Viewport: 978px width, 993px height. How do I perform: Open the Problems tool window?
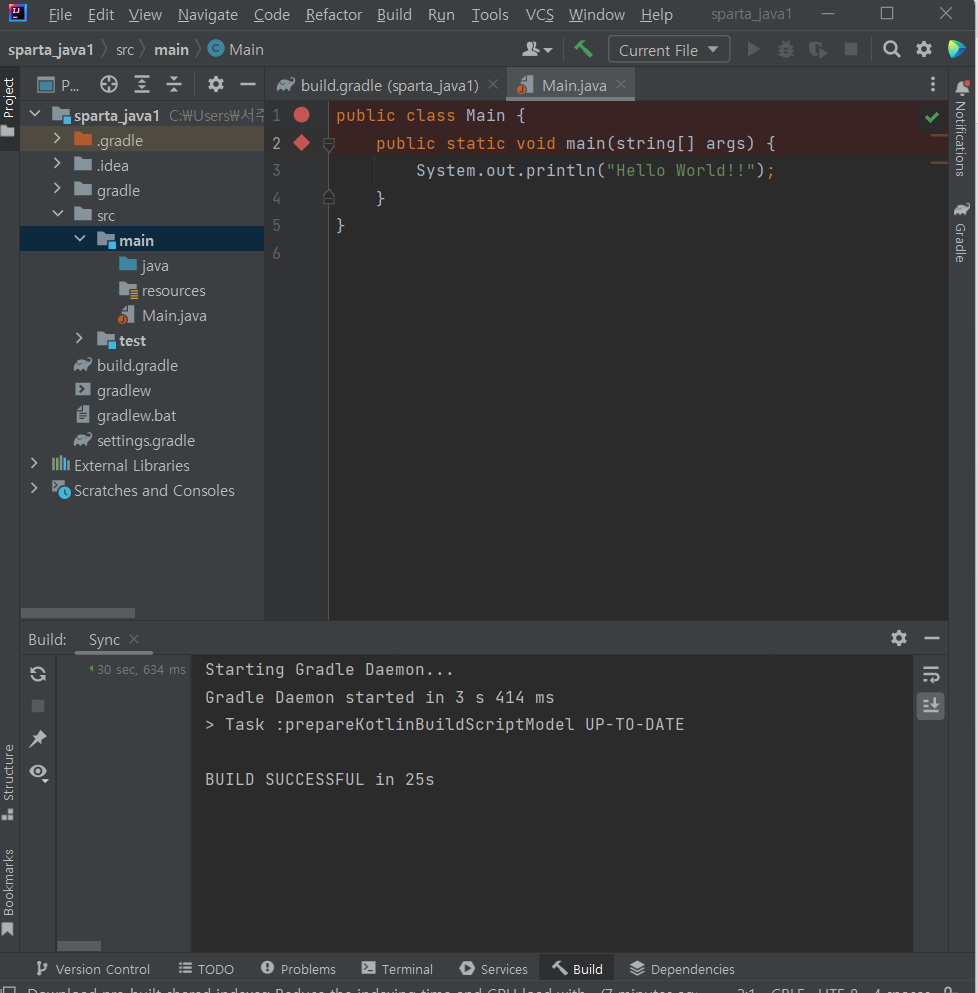click(x=298, y=969)
